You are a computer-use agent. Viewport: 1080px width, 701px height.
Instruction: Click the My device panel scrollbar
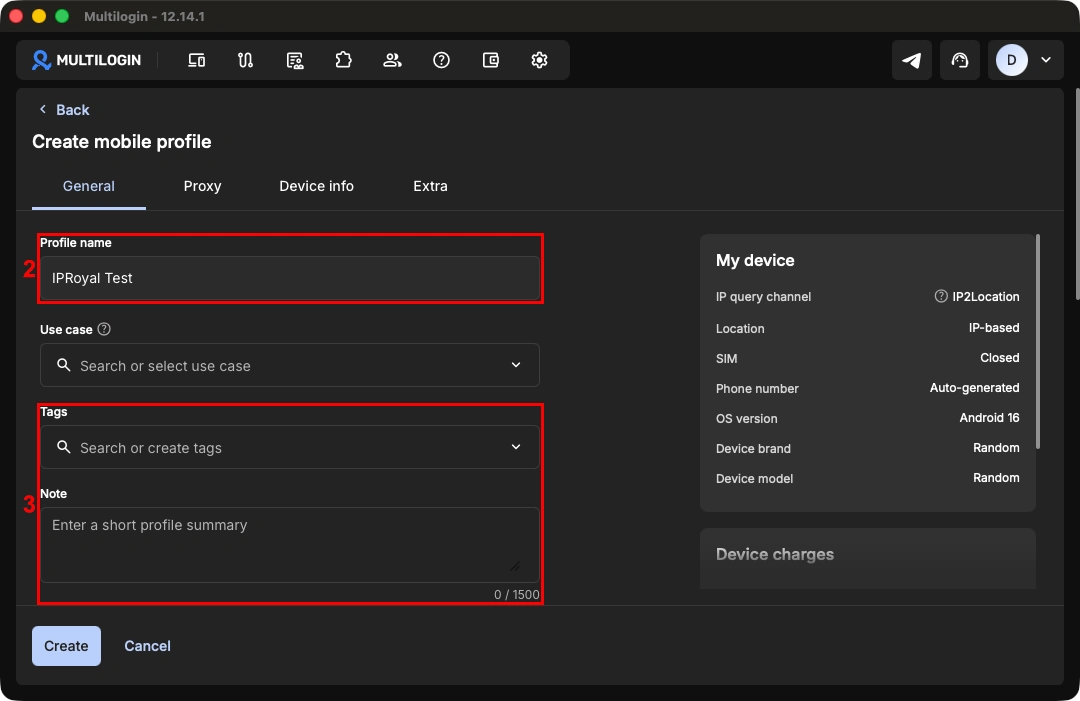pyautogui.click(x=1037, y=342)
